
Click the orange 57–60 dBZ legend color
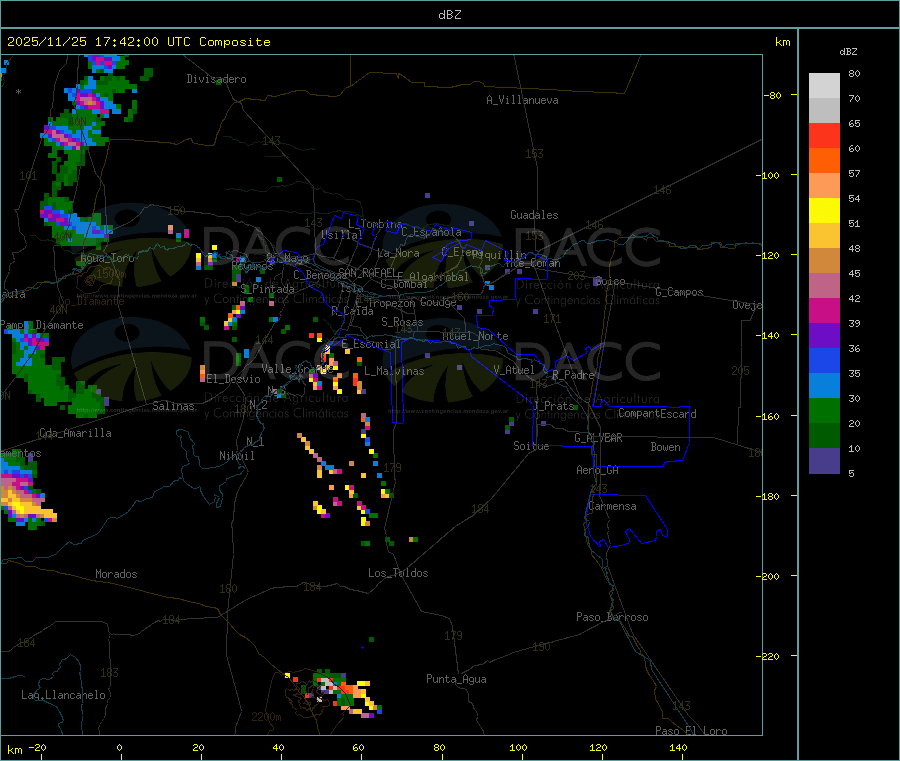(824, 161)
